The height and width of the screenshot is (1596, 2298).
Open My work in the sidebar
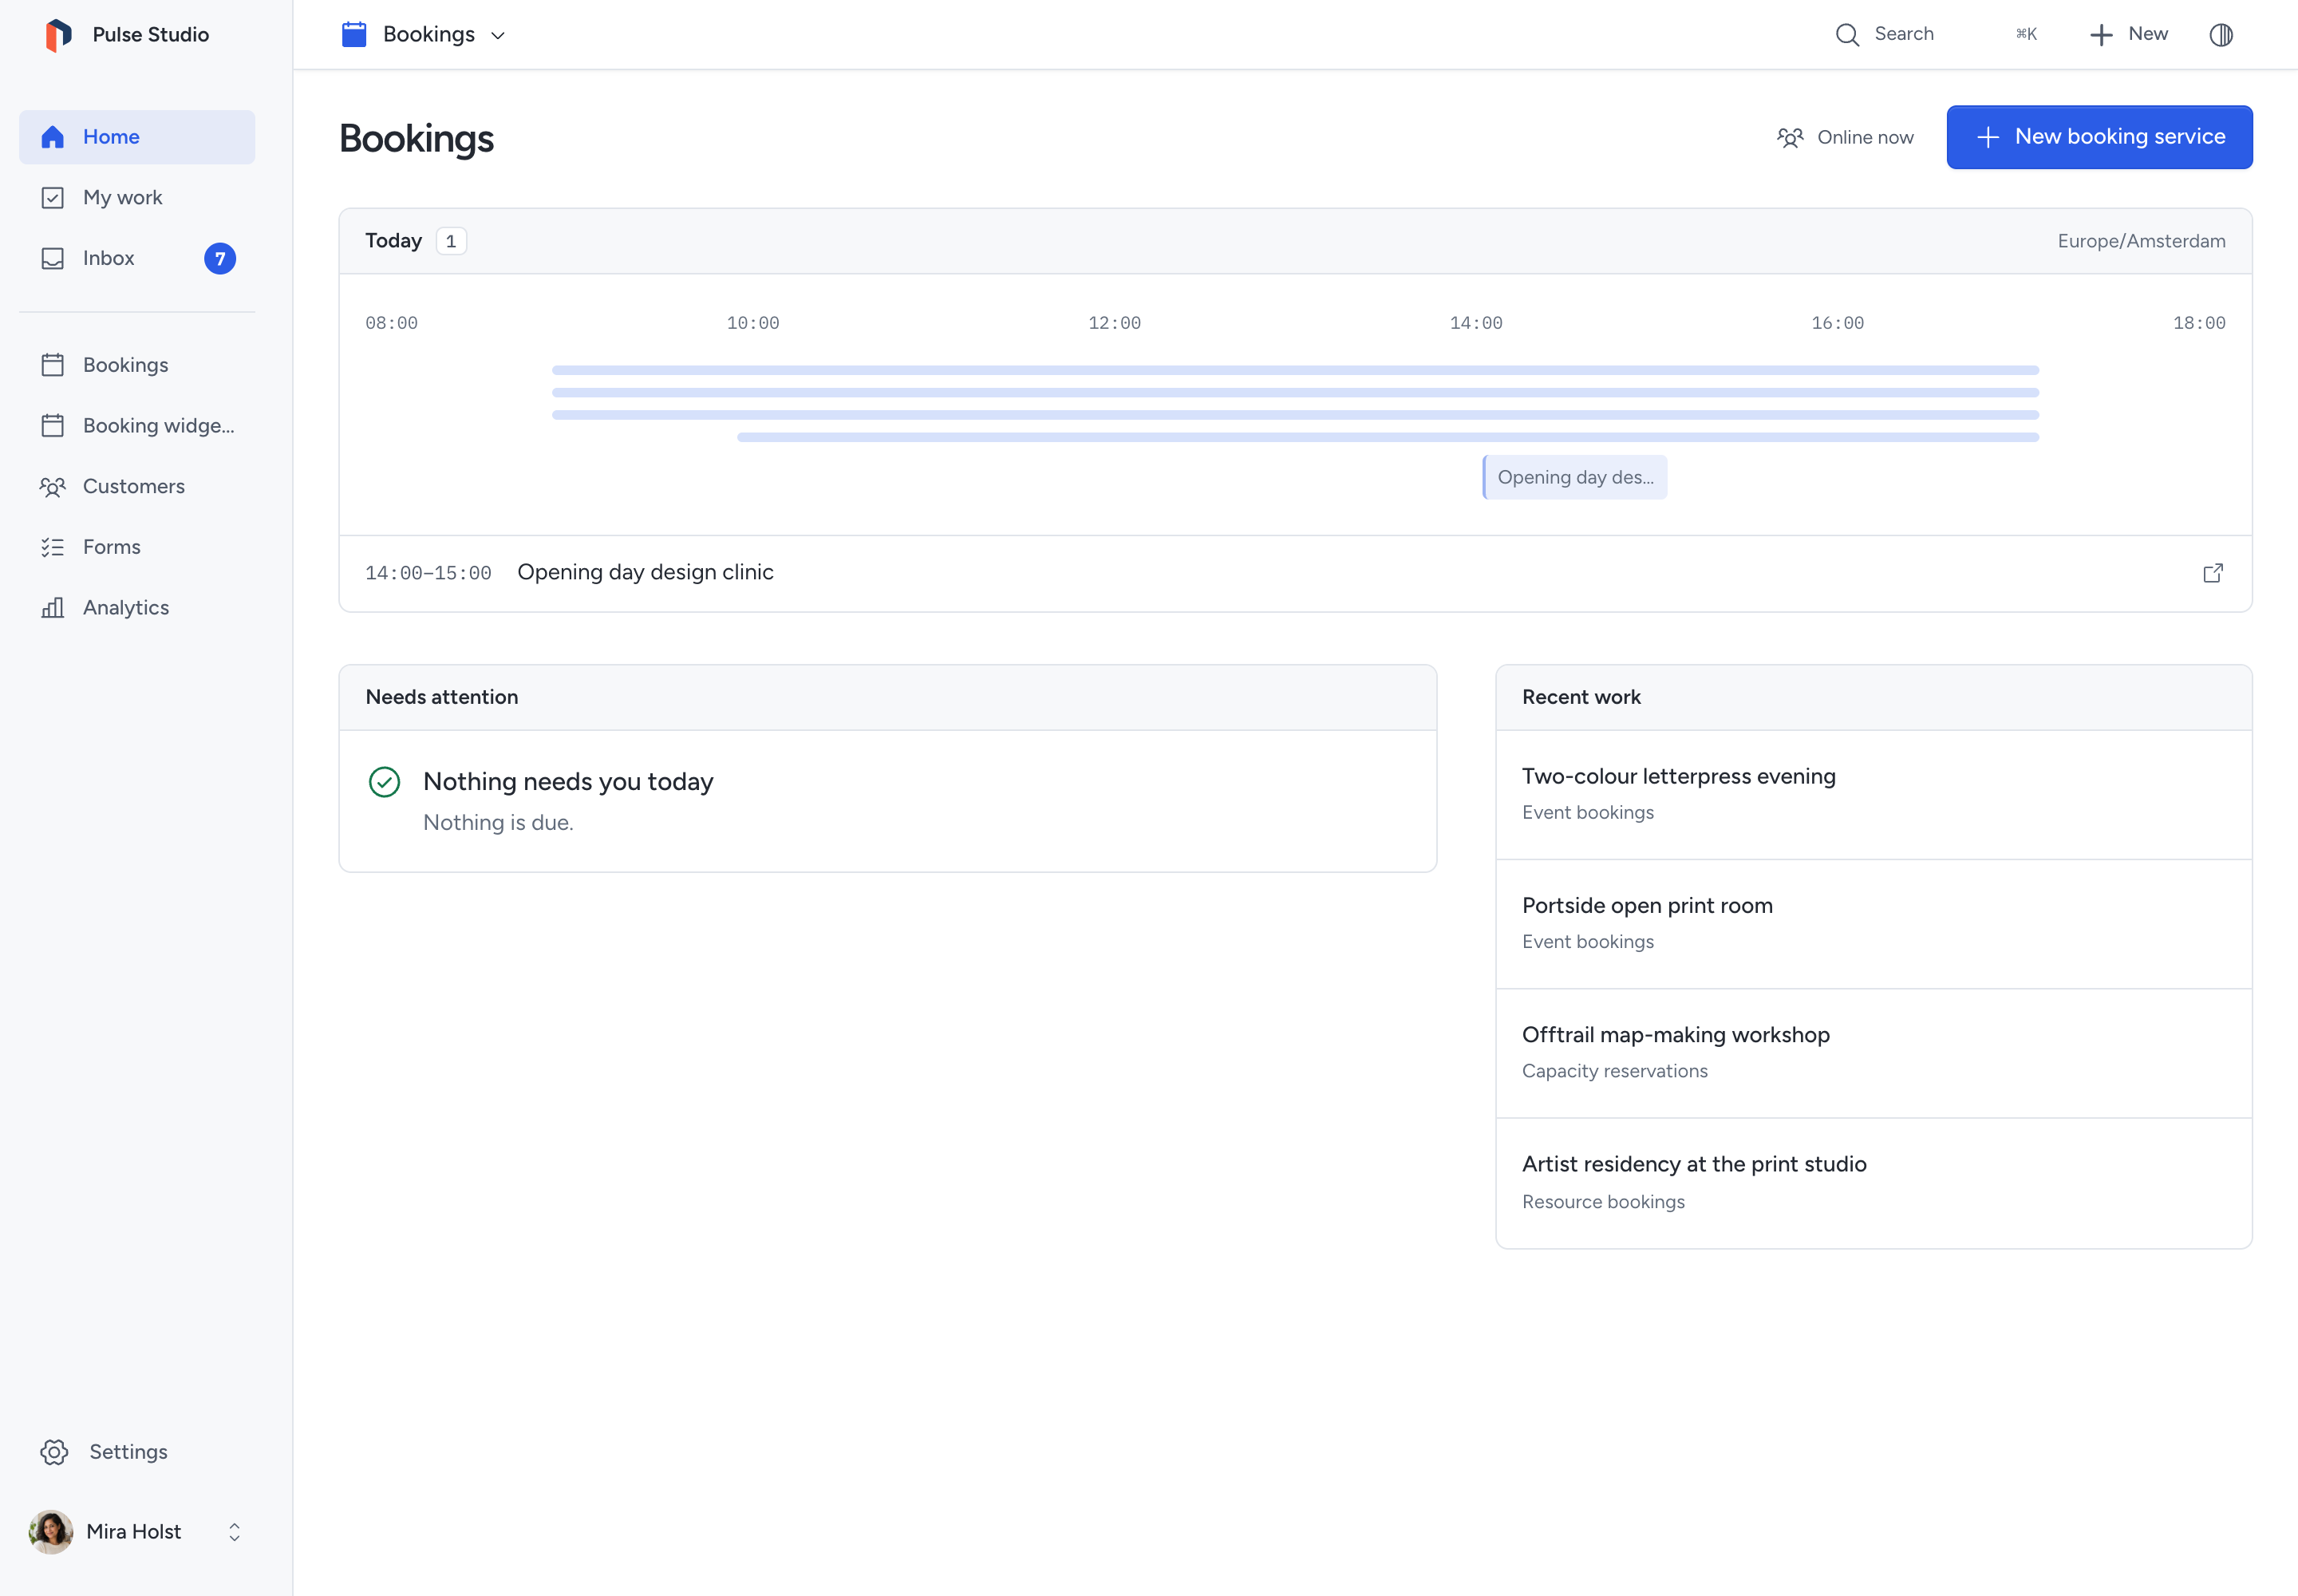(x=137, y=198)
